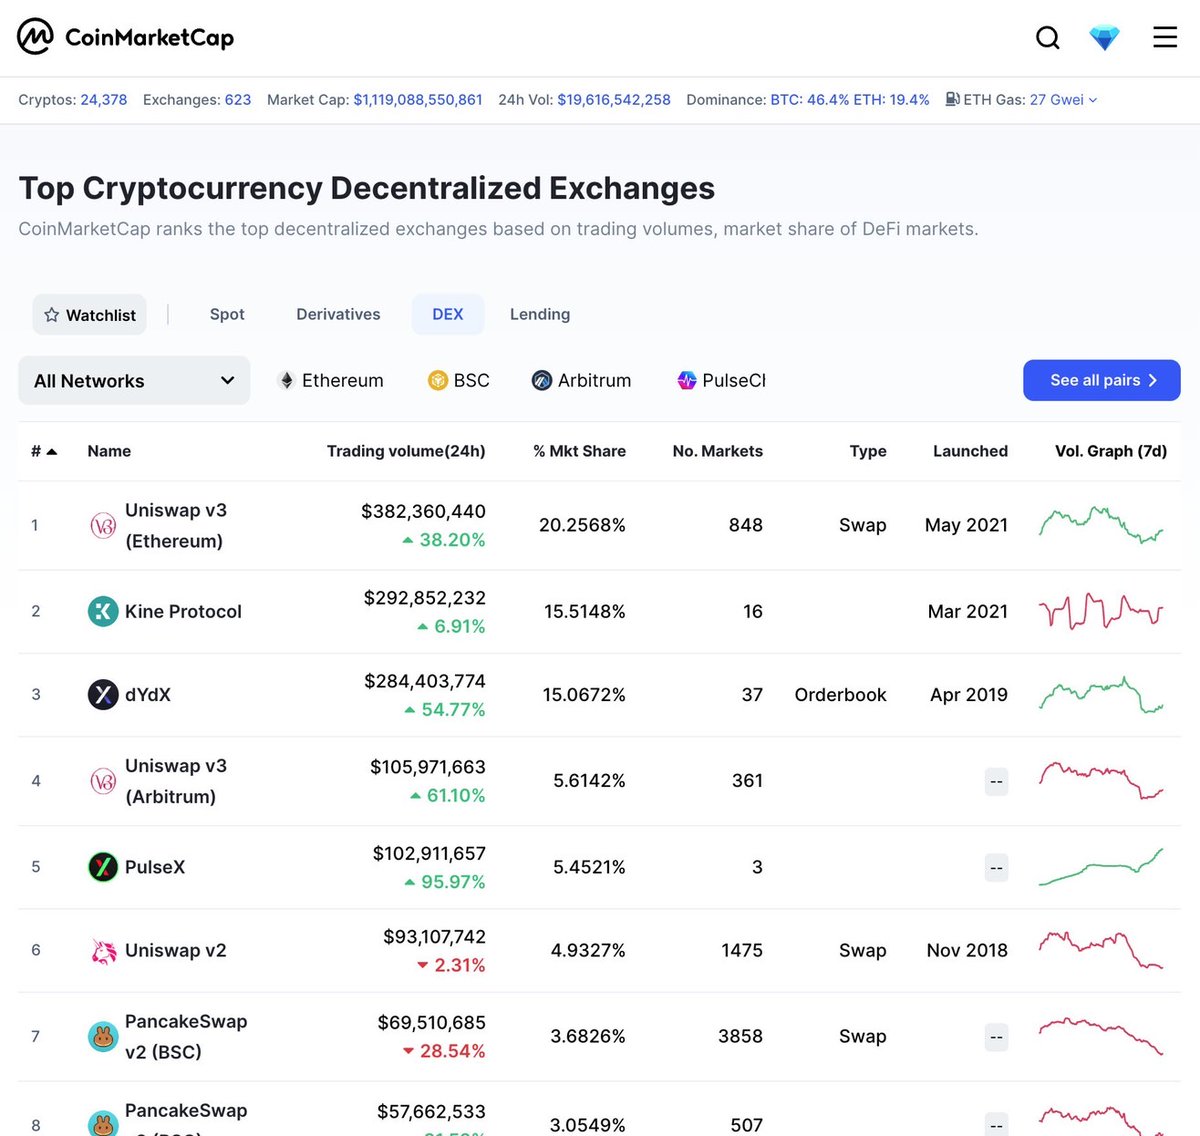
Task: Select the DEX tab
Action: [448, 314]
